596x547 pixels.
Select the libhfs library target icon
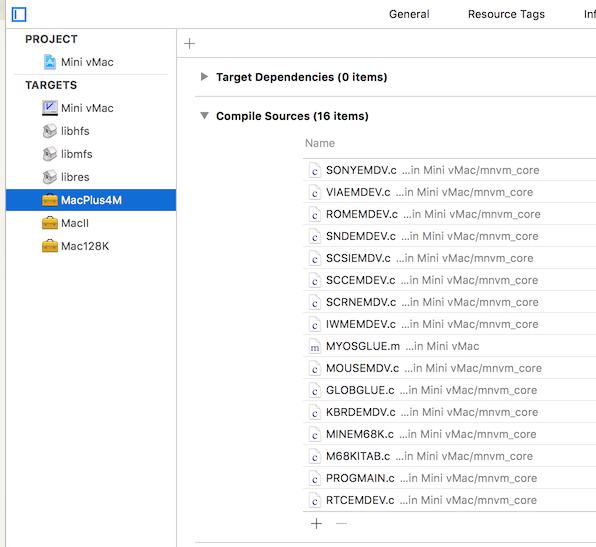pos(50,131)
